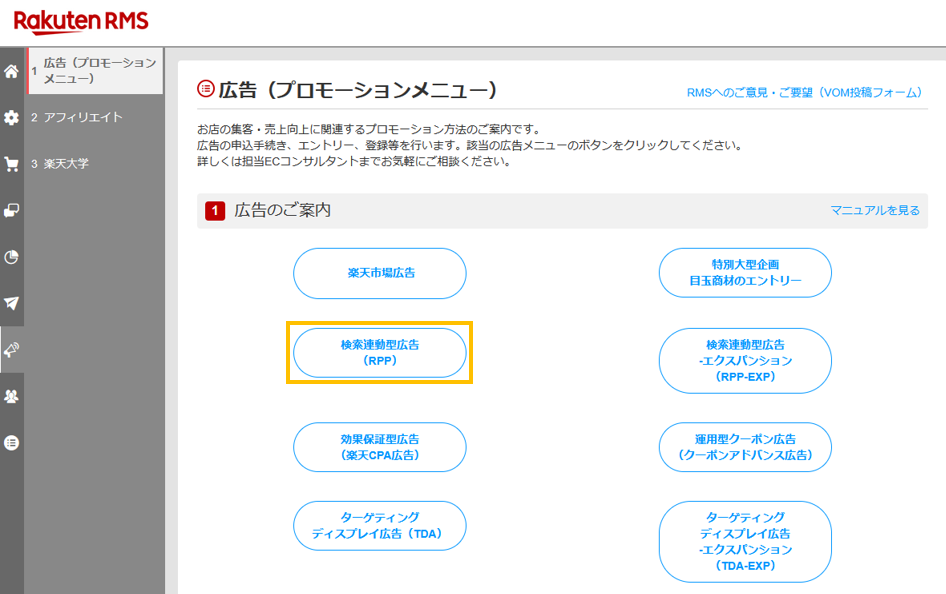The image size is (946, 594).
Task: Open the list menu icon in sidebar
Action: click(x=11, y=443)
